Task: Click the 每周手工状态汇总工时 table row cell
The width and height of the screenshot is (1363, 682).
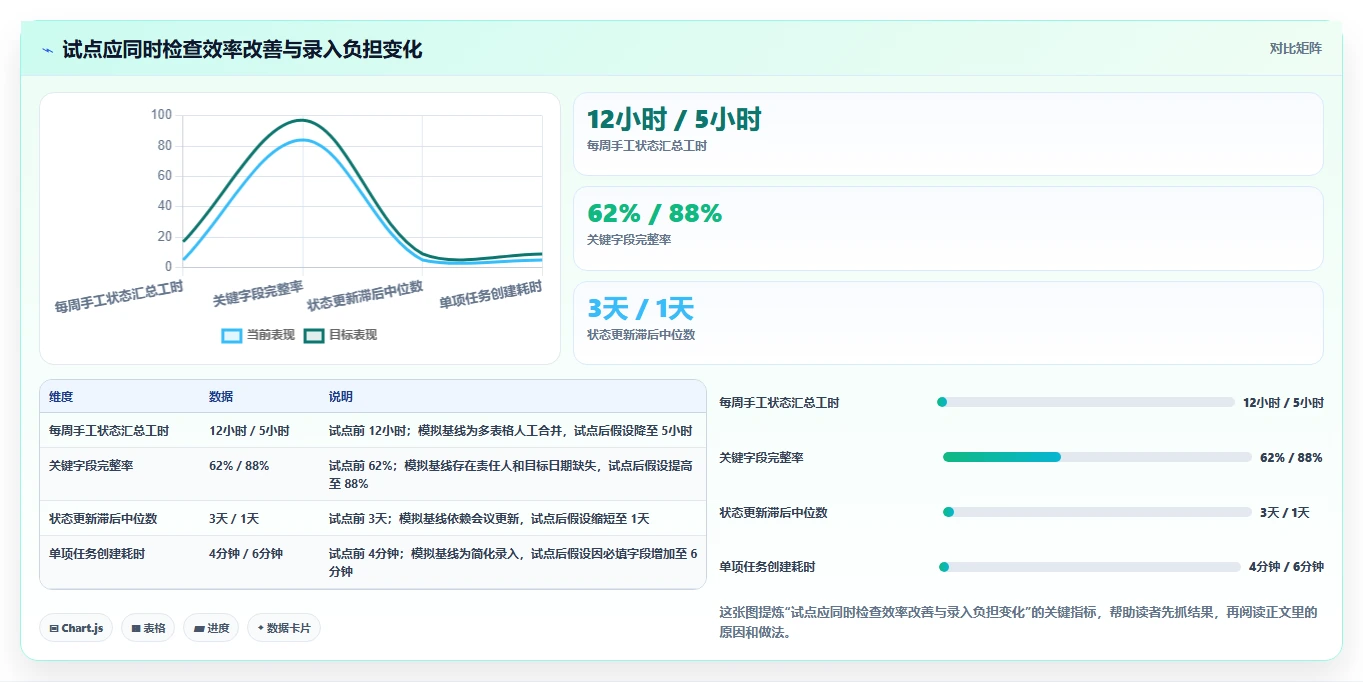Action: point(109,431)
